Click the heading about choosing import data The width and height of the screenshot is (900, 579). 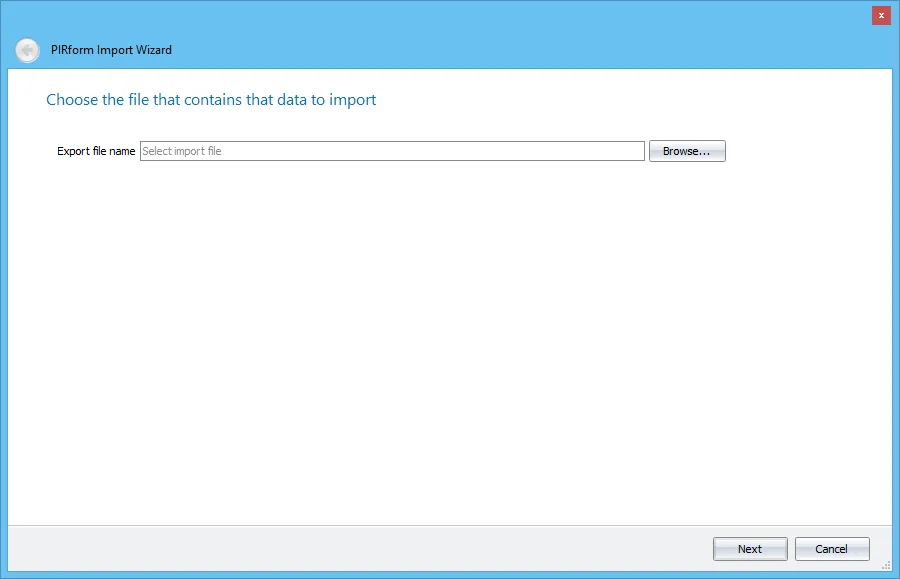tap(210, 99)
